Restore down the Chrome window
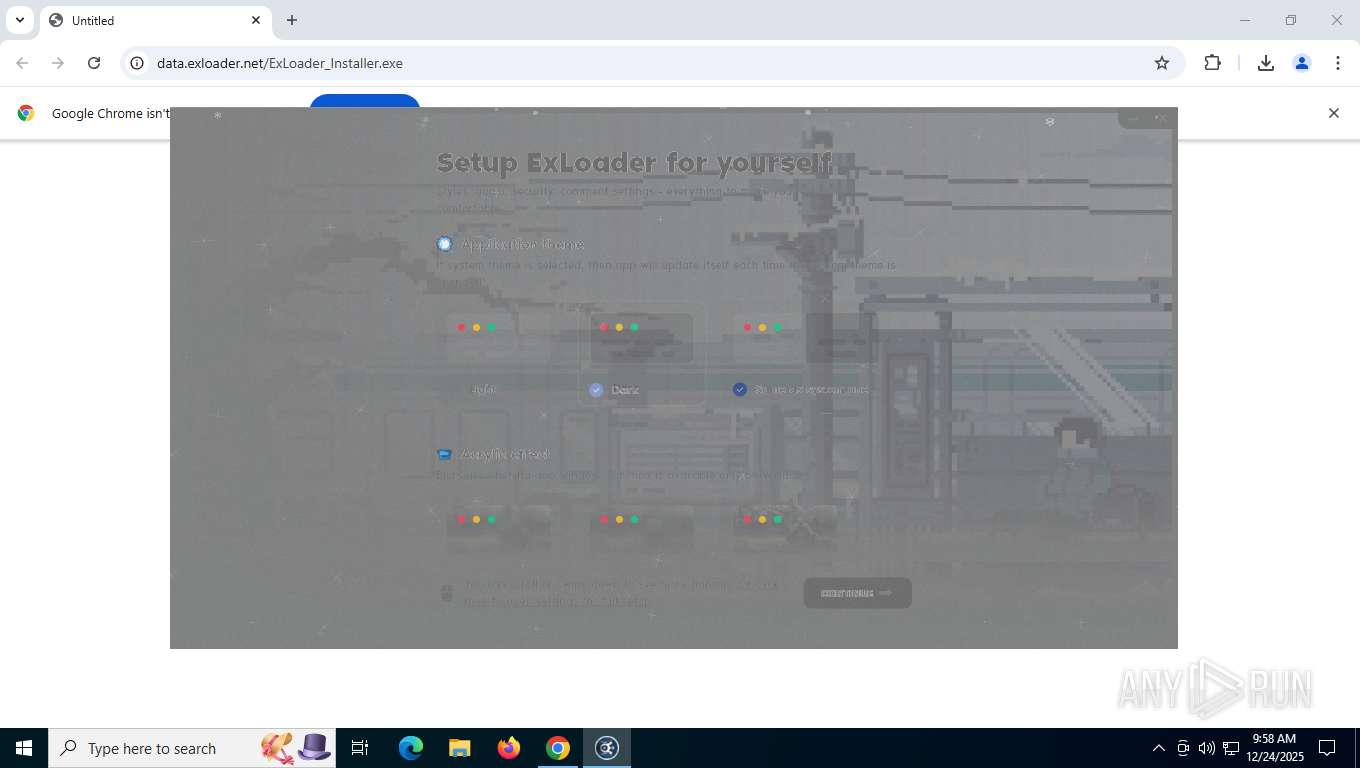 pyautogui.click(x=1291, y=20)
